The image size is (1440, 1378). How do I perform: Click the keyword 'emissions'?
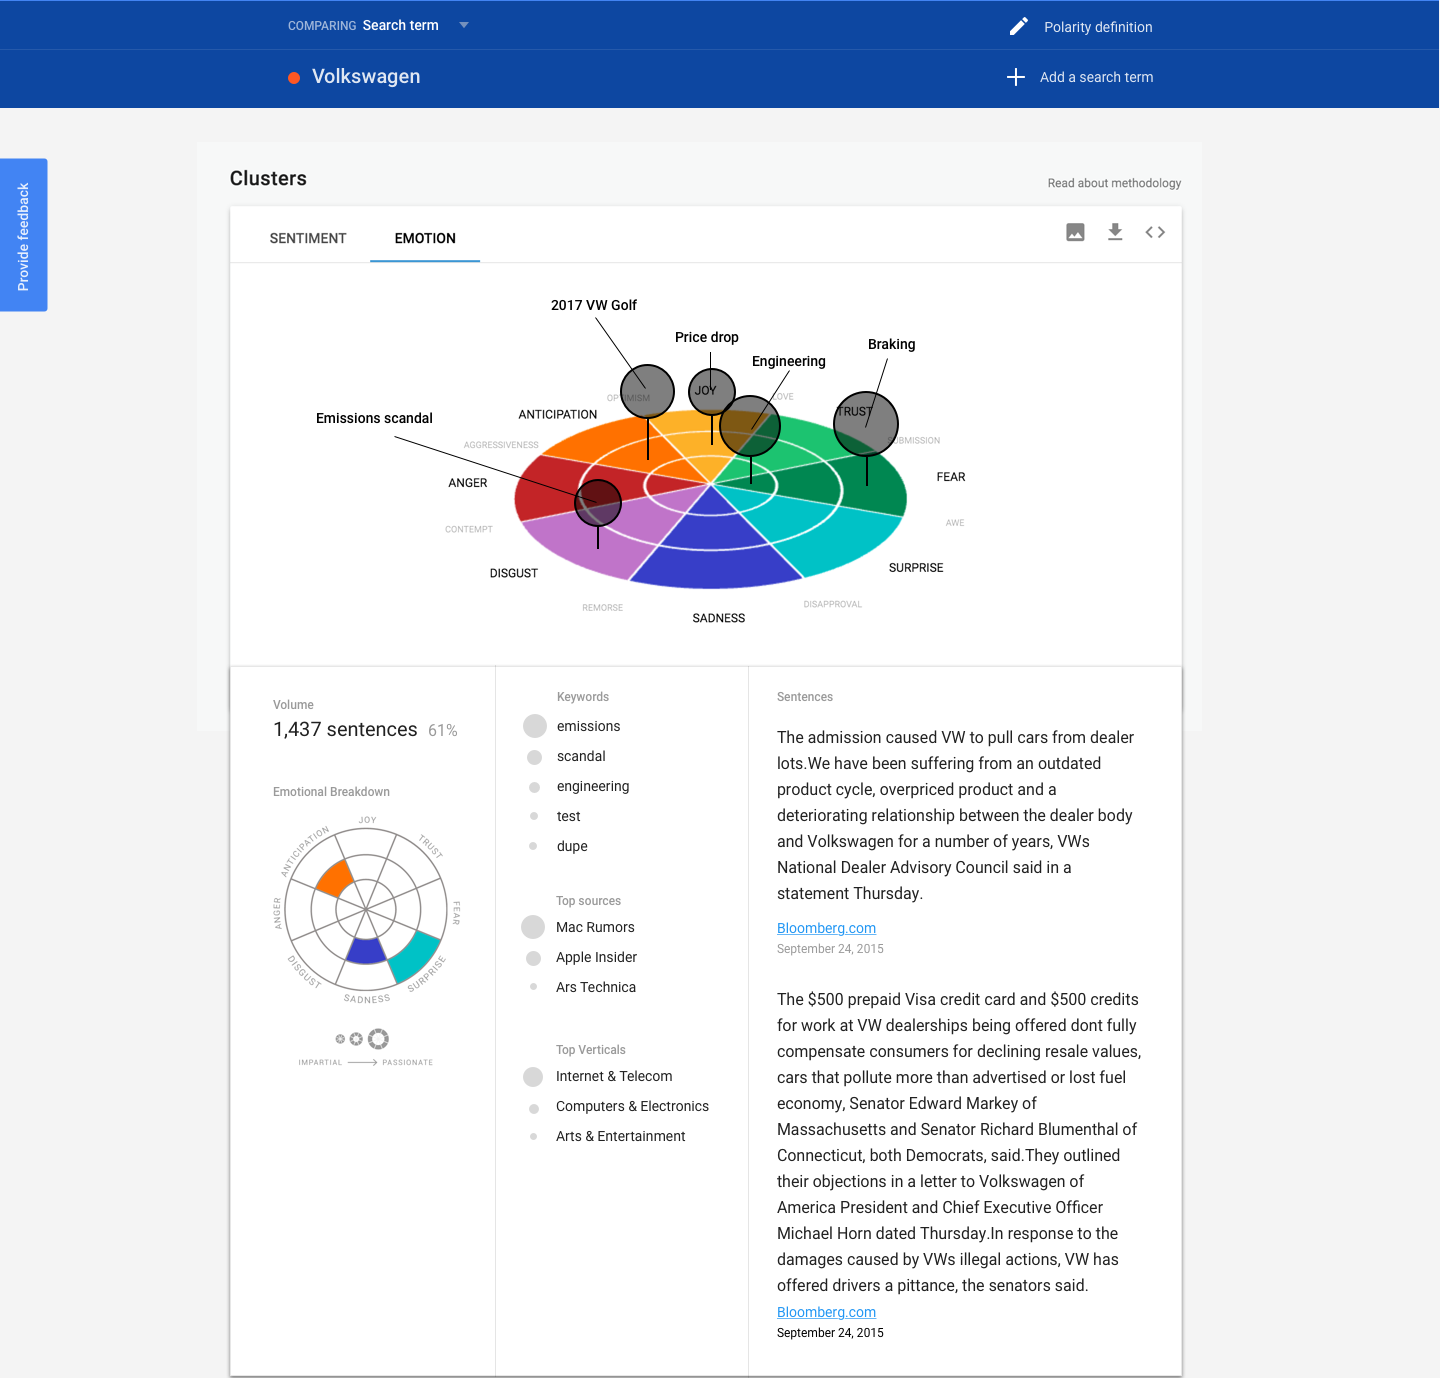point(588,726)
